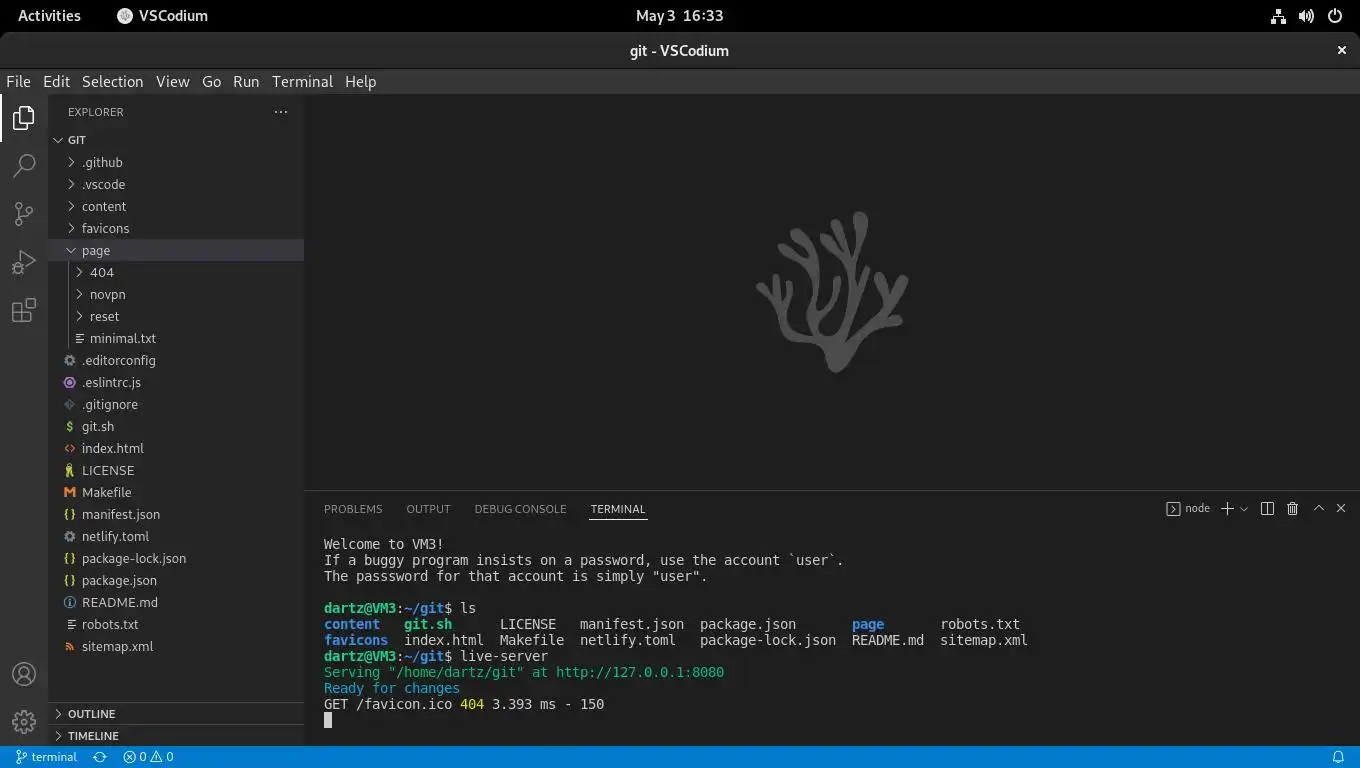Screen dimensions: 1360x768
Task: Open the Explorer view in activity bar
Action: point(24,118)
